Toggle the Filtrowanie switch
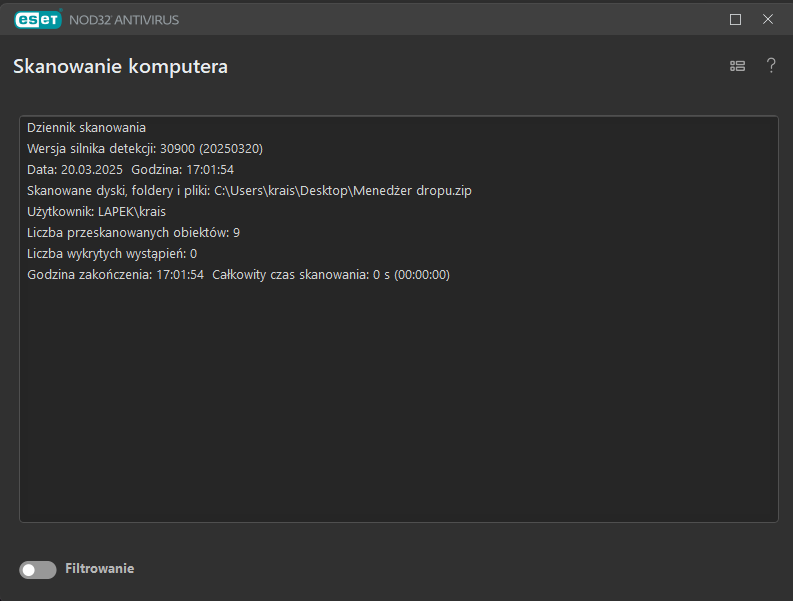The image size is (793, 601). tap(38, 569)
